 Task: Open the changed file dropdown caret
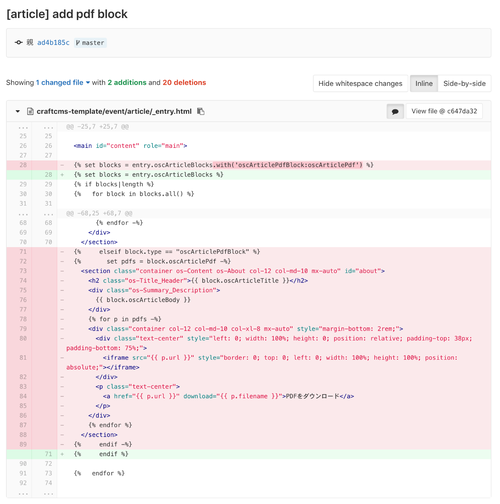(88, 82)
